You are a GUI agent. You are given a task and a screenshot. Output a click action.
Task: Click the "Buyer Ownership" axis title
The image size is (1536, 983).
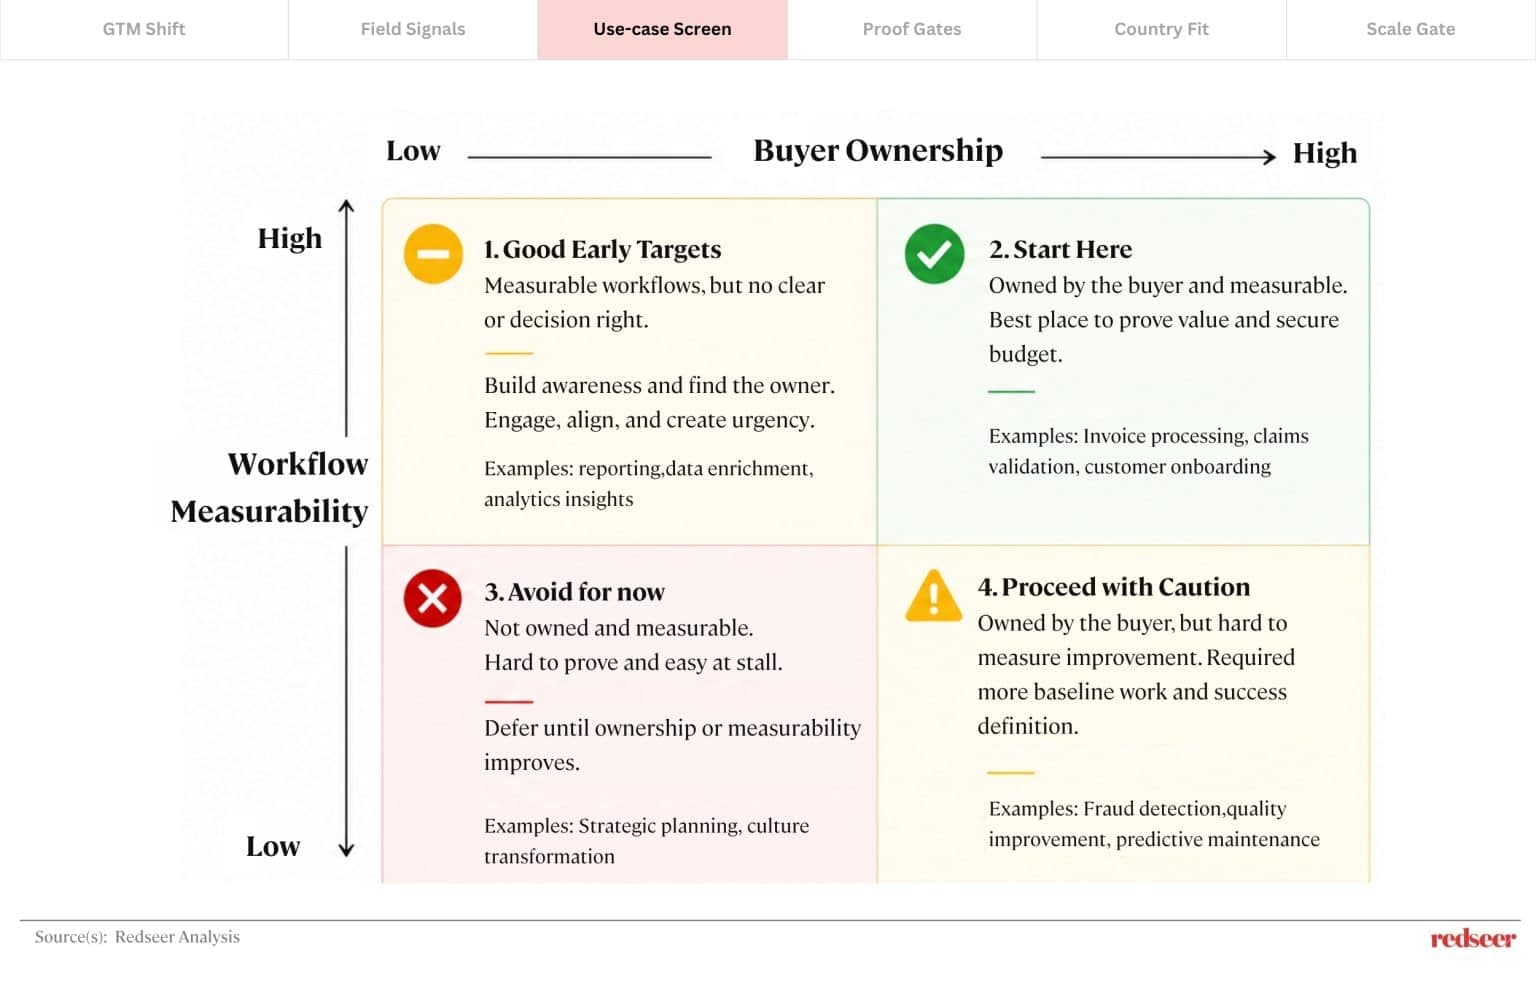tap(878, 150)
